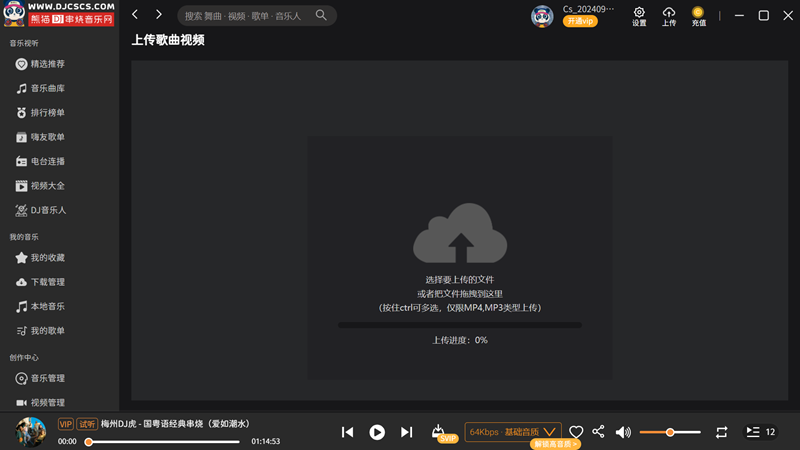Screen dimensions: 800x450
Task: Favorite the track with heart icon
Action: 576,432
